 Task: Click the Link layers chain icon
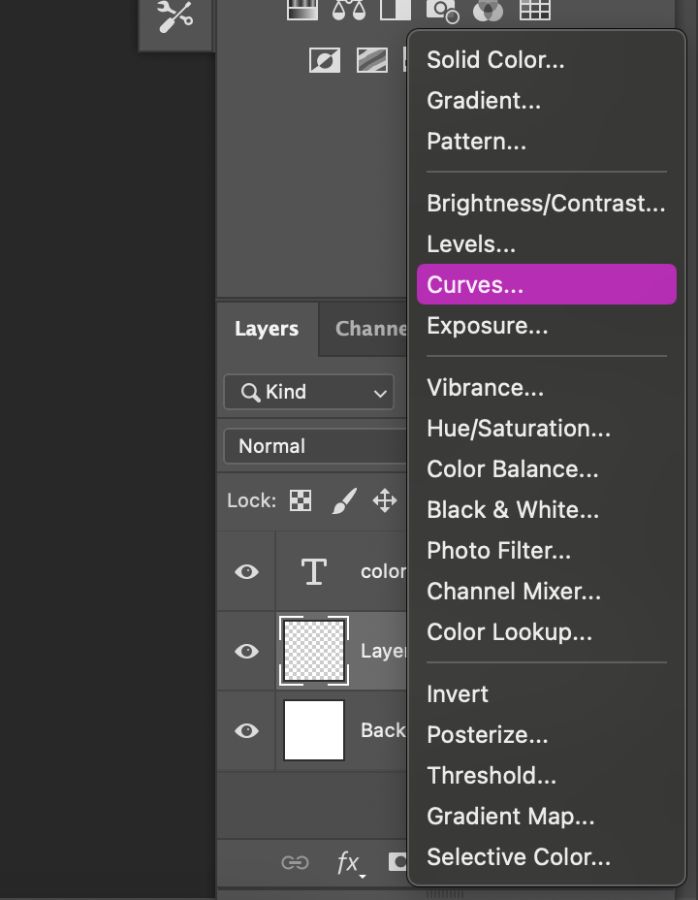[x=295, y=863]
